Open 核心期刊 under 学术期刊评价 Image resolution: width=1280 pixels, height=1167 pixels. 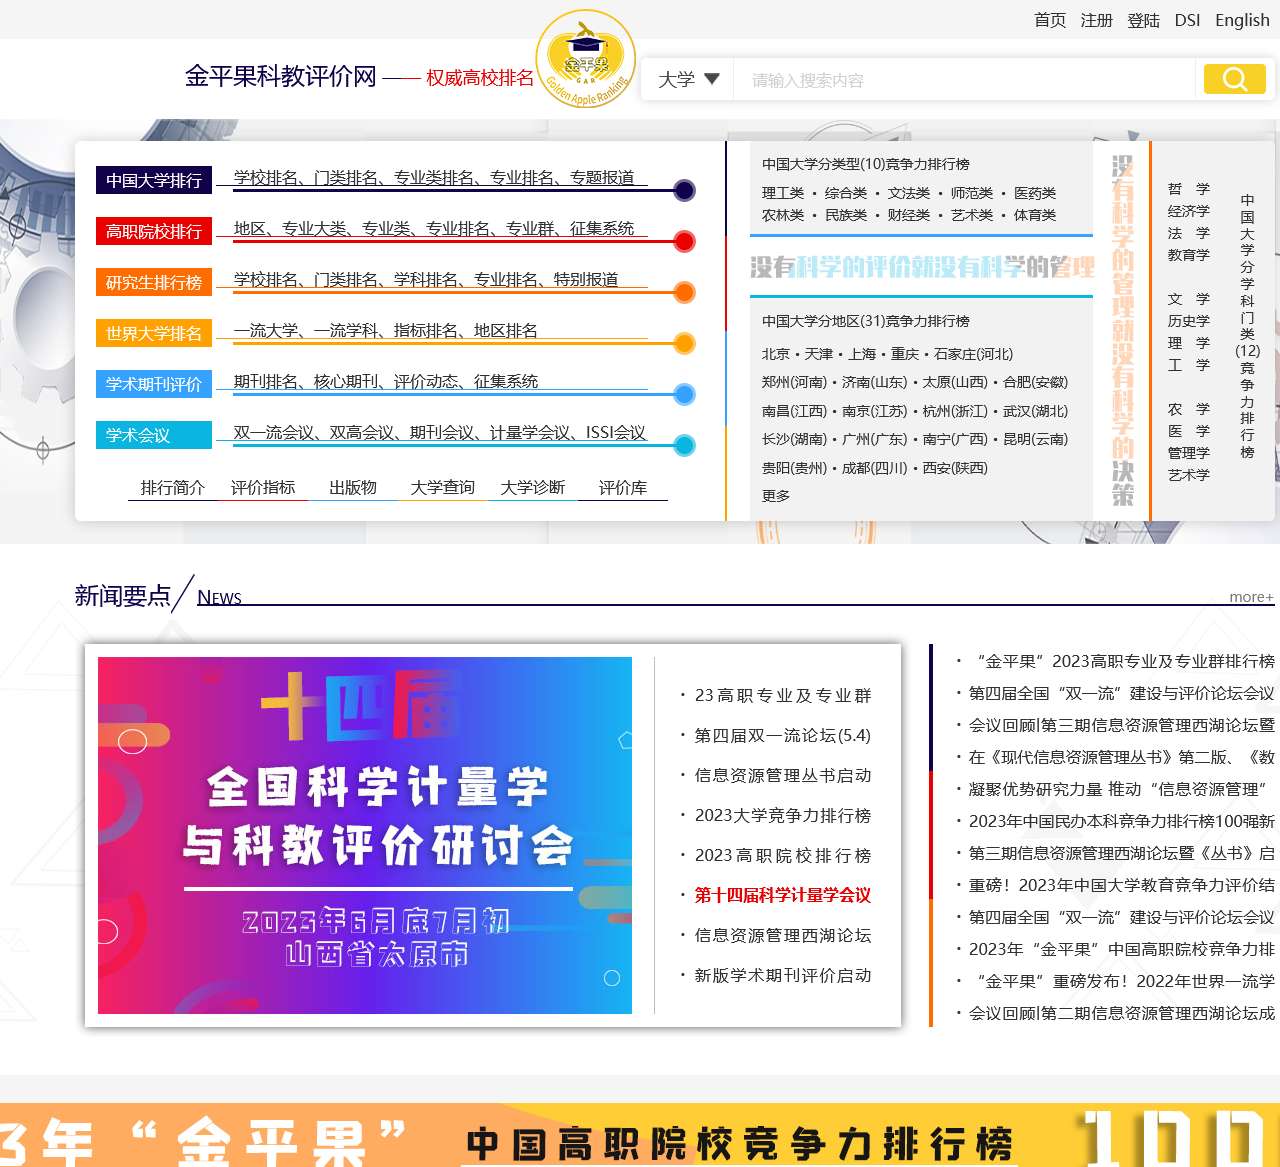[346, 381]
